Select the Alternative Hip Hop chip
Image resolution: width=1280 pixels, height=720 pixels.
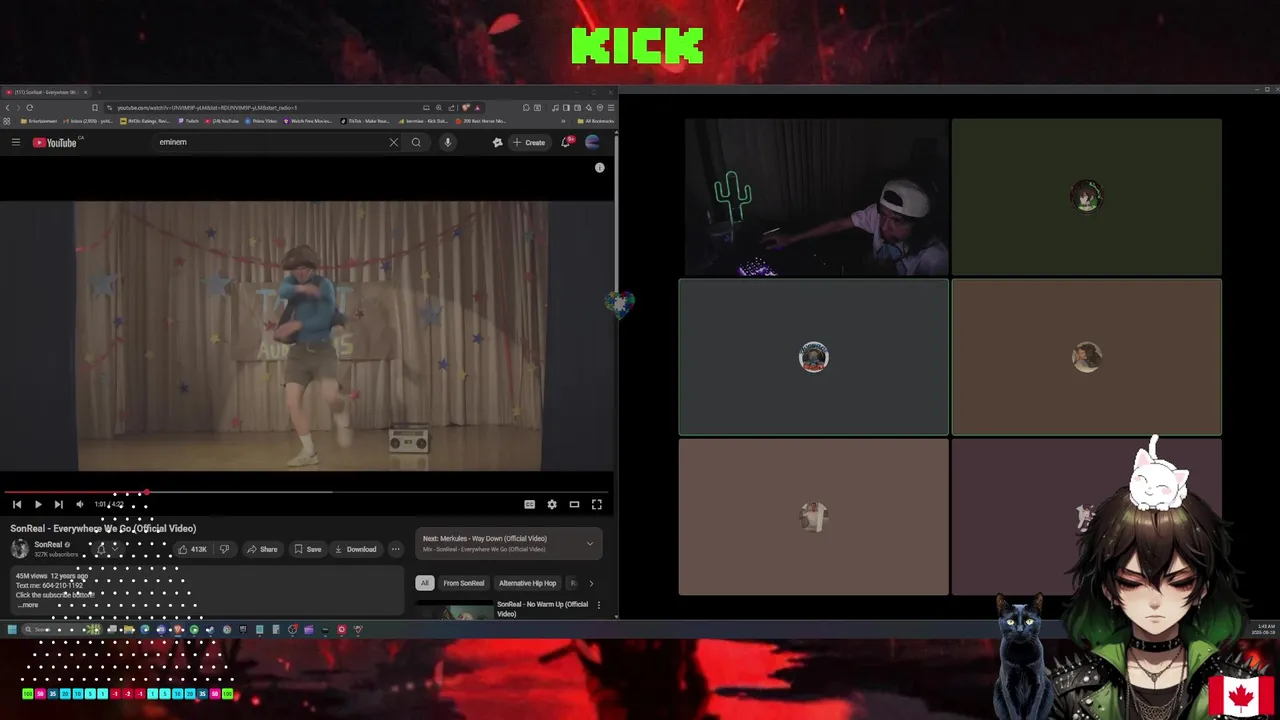click(x=527, y=583)
